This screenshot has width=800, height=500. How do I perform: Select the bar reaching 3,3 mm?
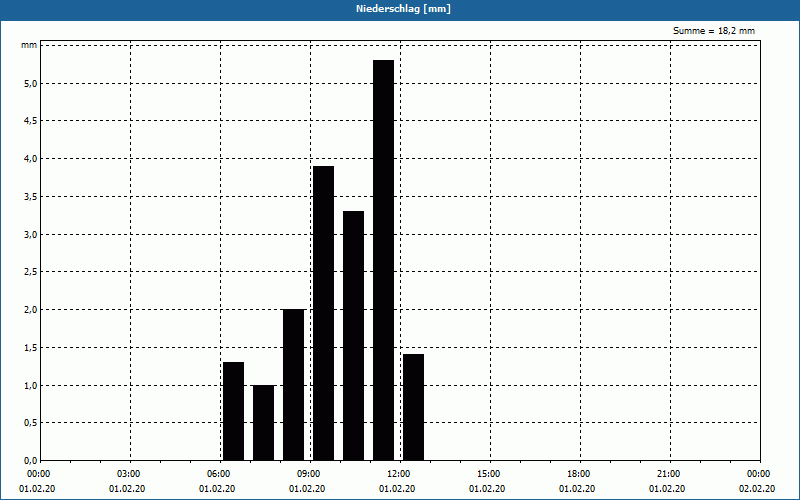tap(354, 336)
